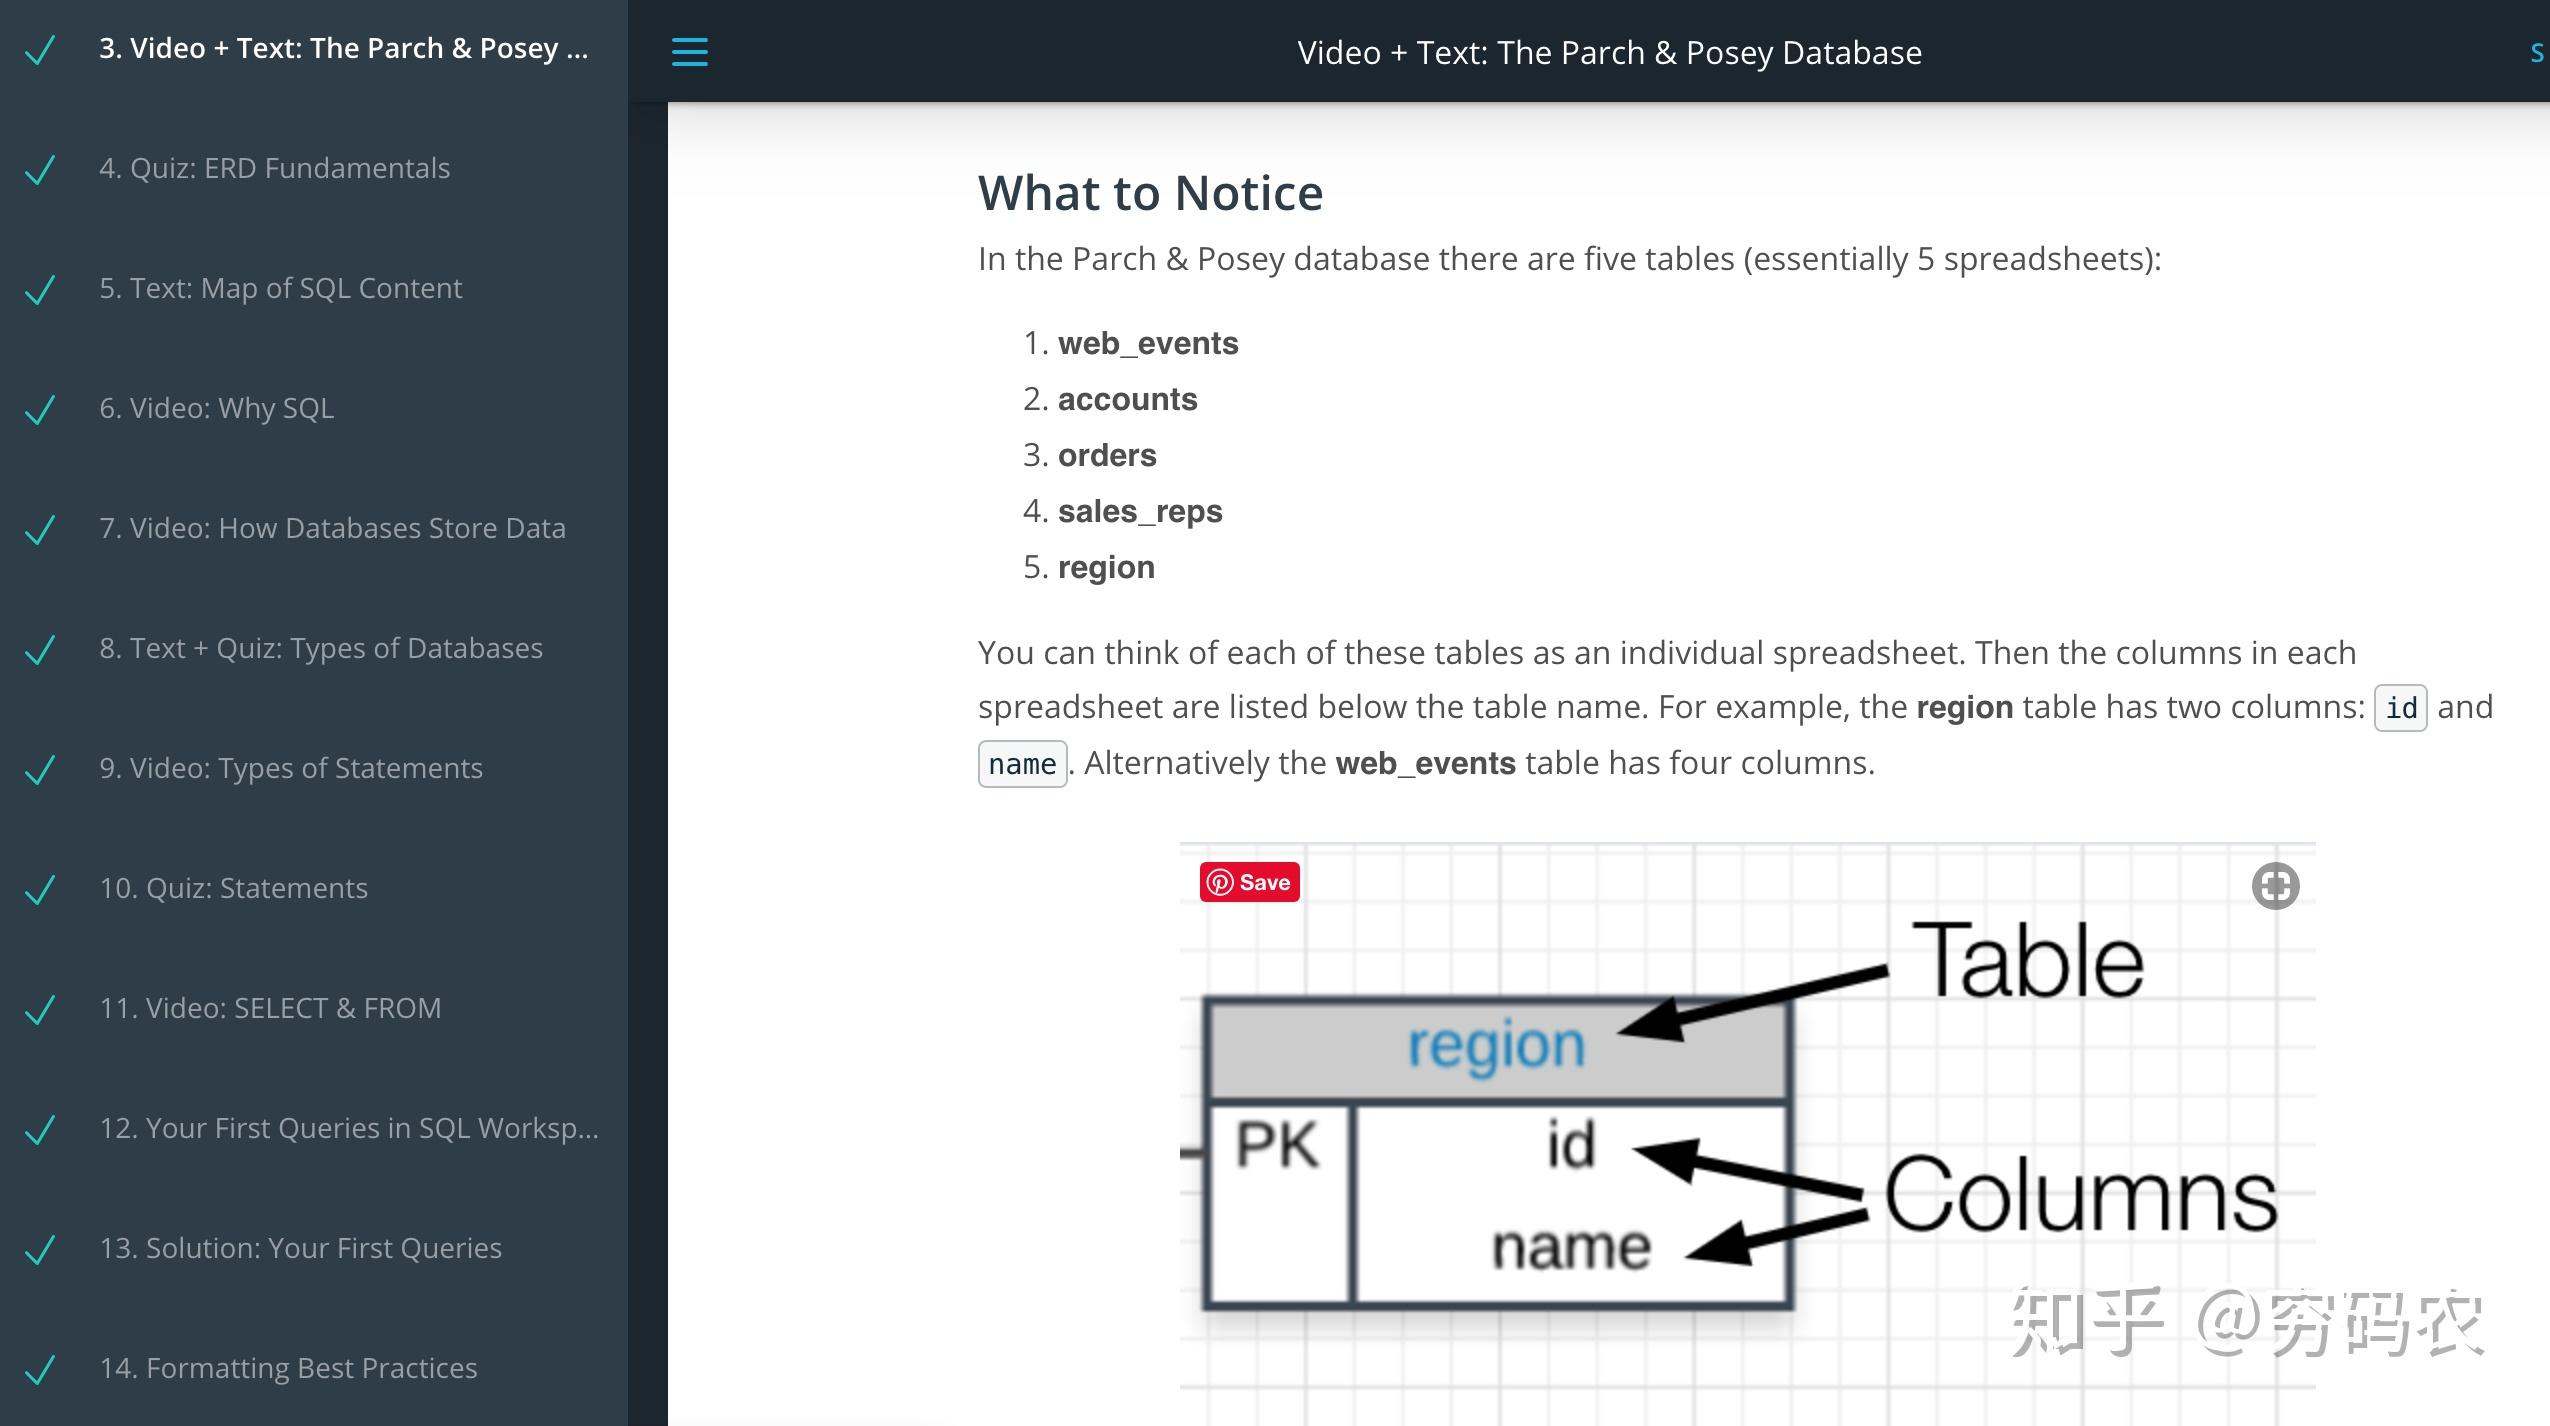Click the hamburger menu icon
This screenshot has height=1426, width=2550.
tap(690, 53)
